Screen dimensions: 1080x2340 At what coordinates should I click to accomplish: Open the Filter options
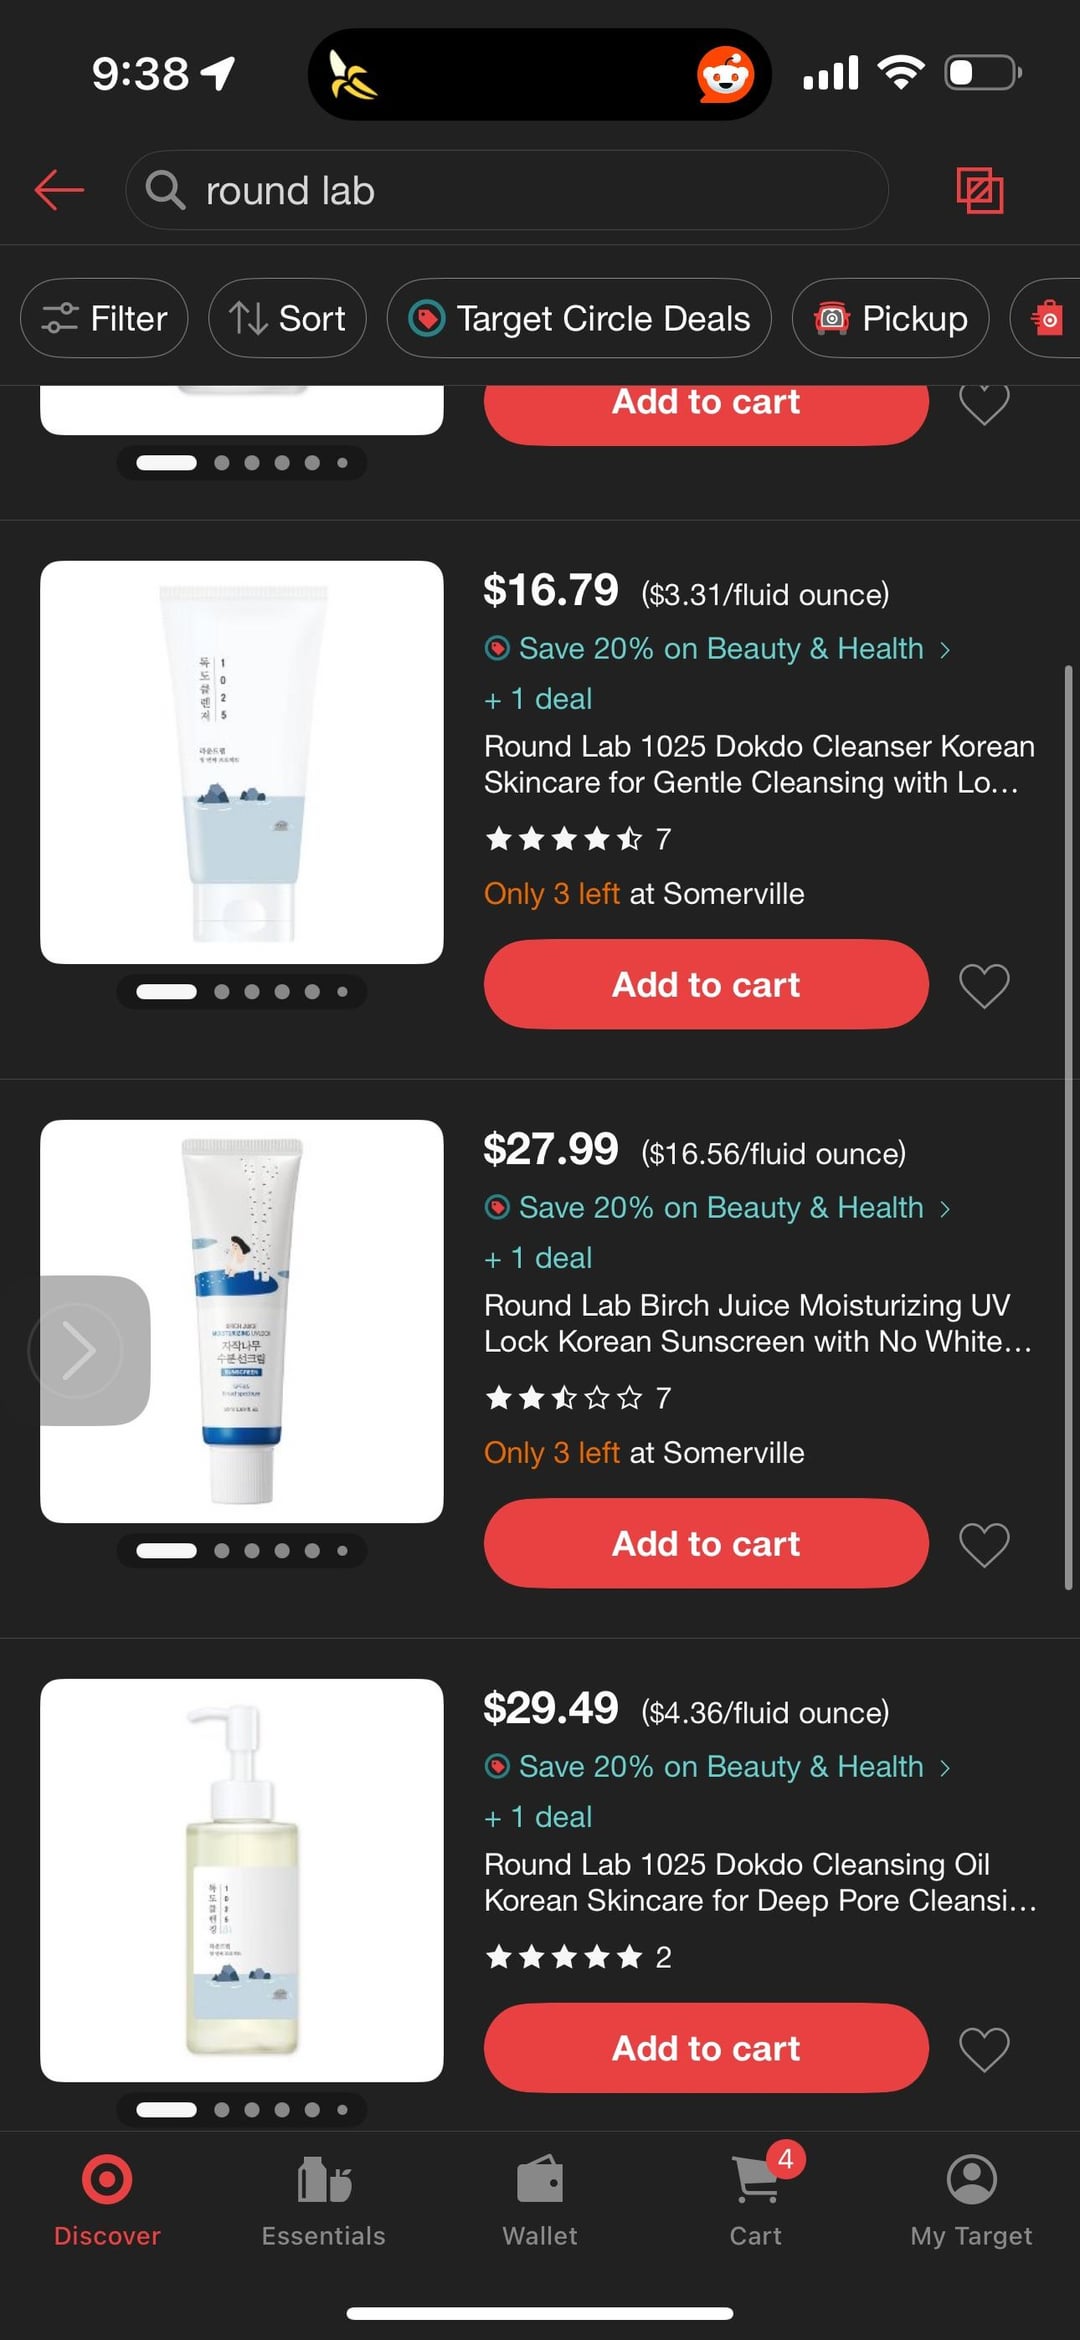click(x=104, y=318)
